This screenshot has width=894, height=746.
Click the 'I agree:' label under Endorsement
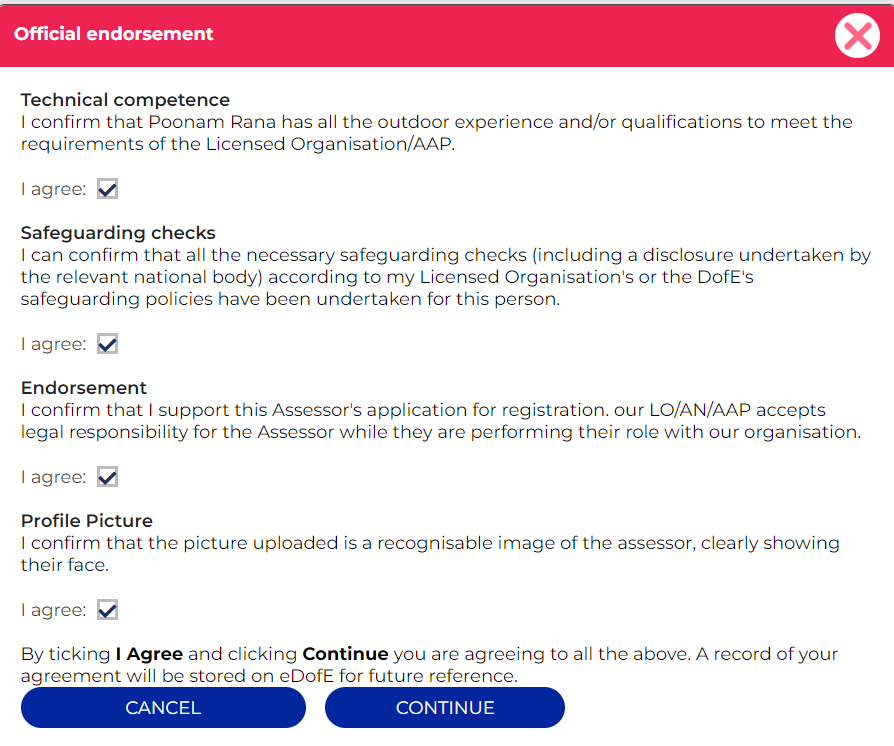click(x=54, y=477)
